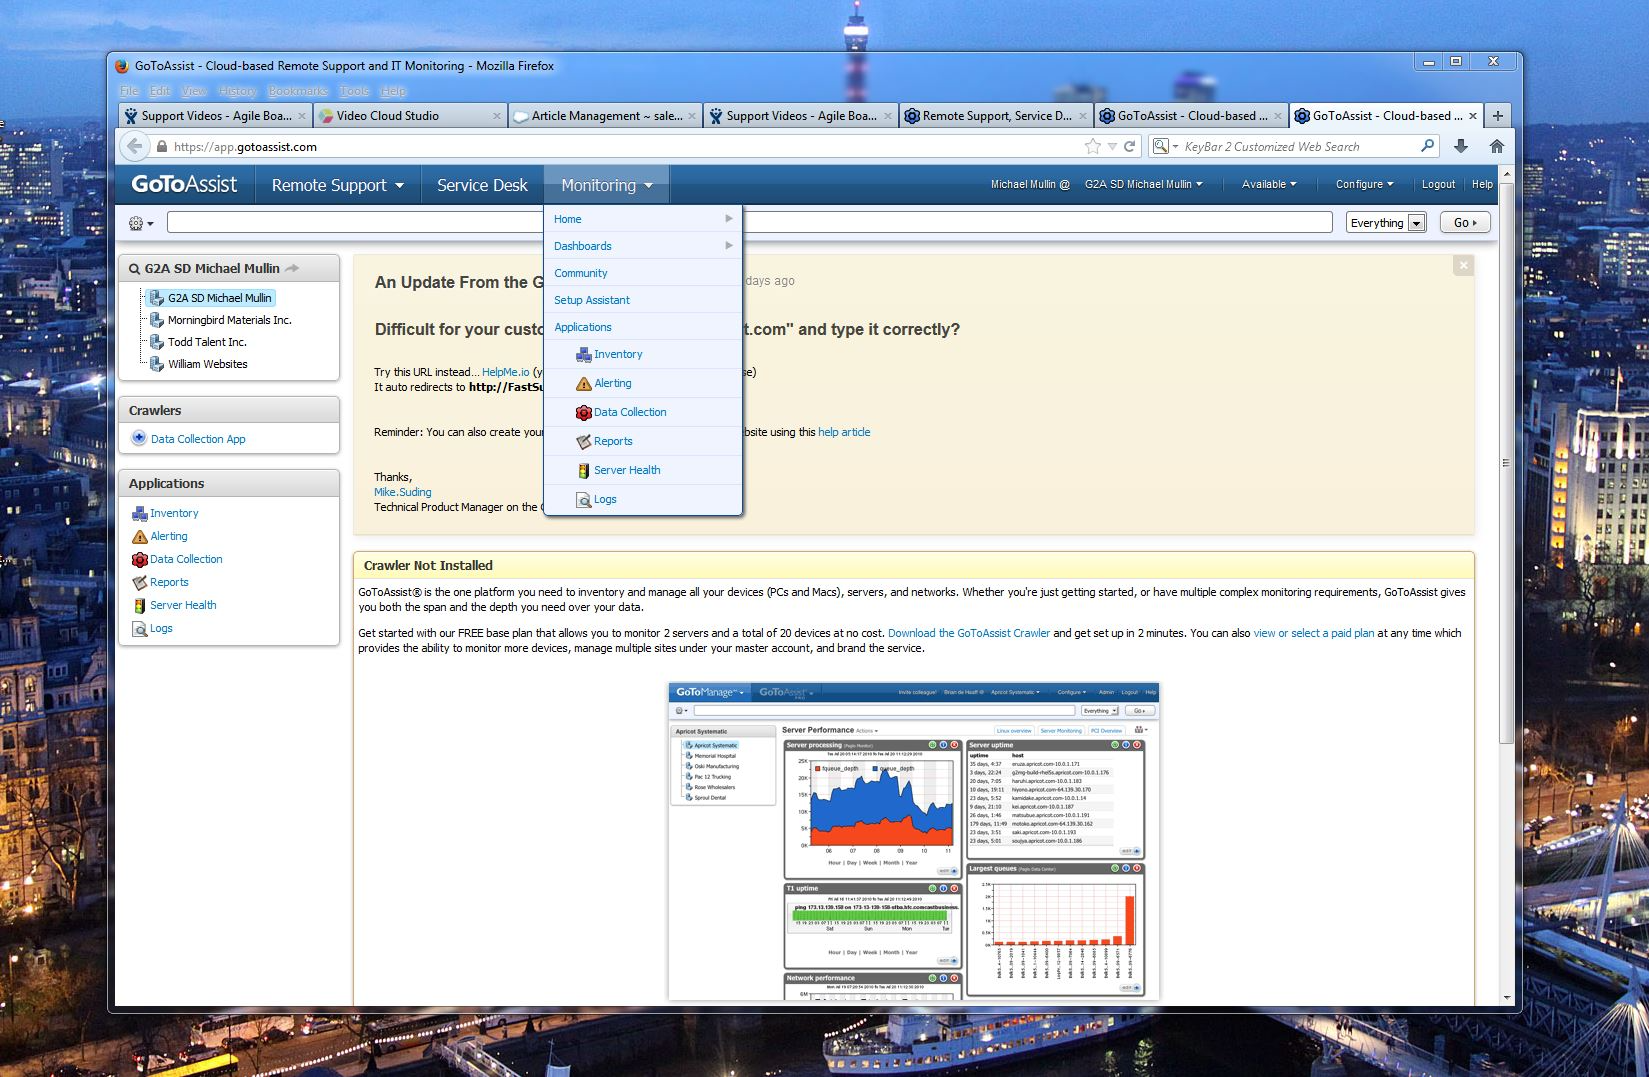The image size is (1649, 1077).
Task: Open the Help link in header
Action: tap(1482, 184)
